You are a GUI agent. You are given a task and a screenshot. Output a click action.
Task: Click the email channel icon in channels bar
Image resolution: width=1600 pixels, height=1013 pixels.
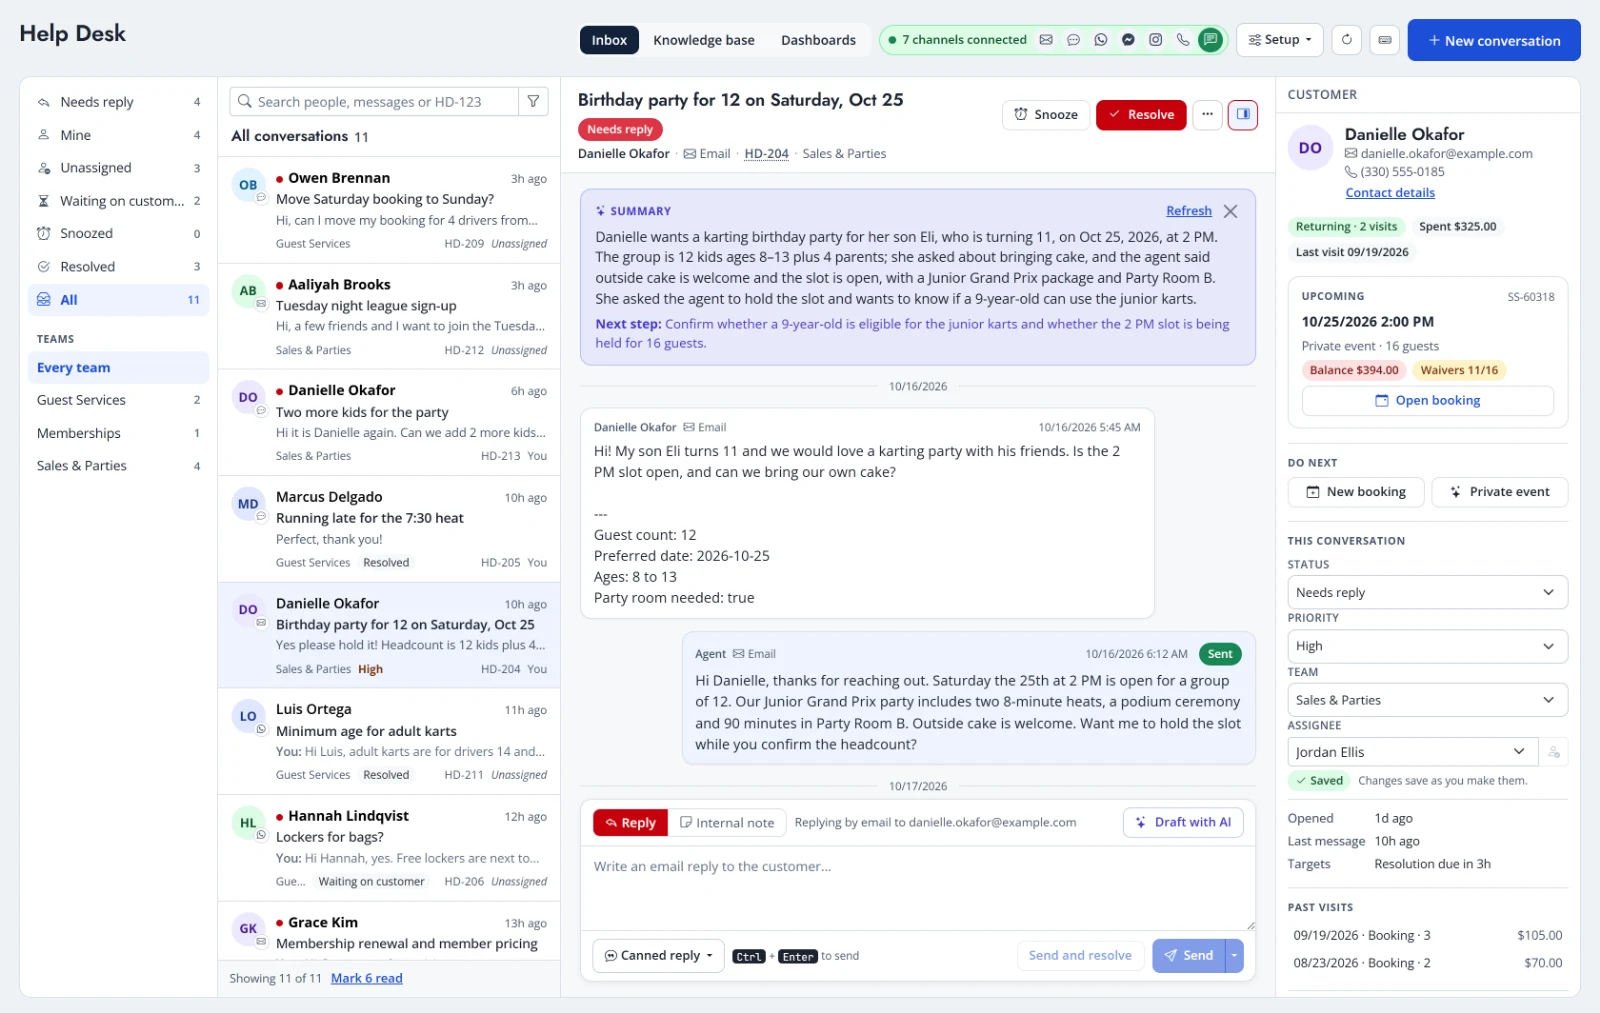1046,40
